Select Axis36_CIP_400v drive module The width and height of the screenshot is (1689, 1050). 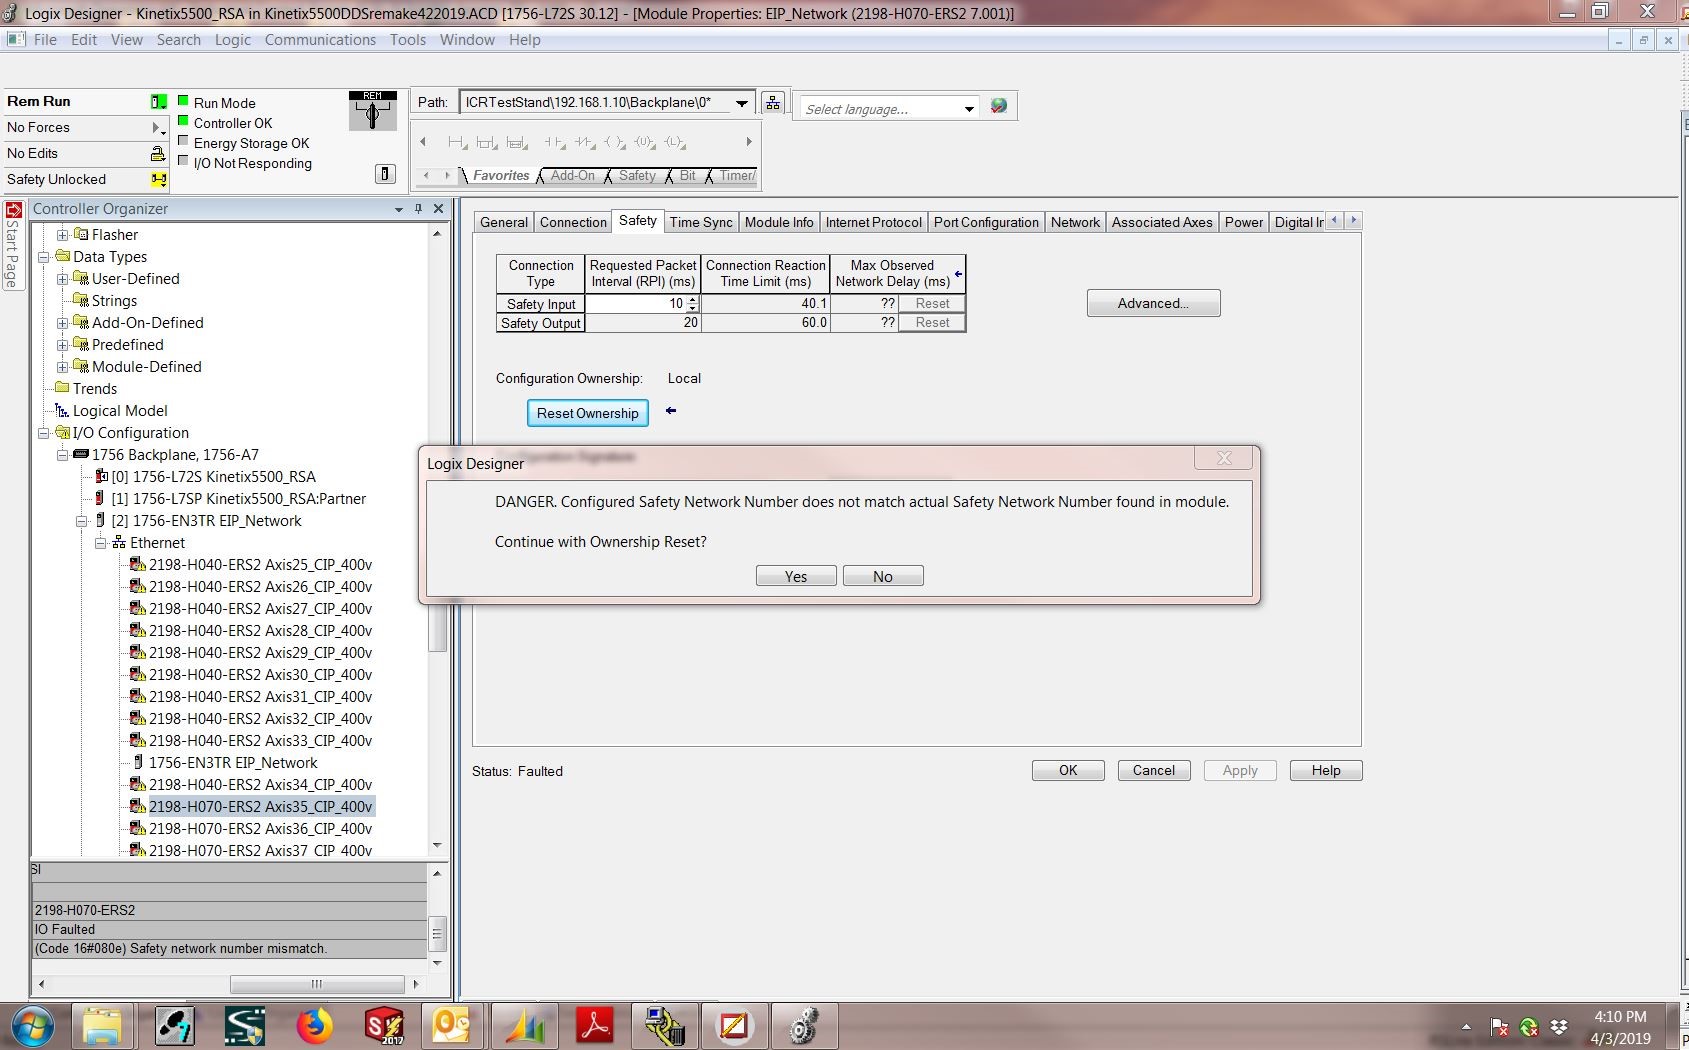[260, 829]
